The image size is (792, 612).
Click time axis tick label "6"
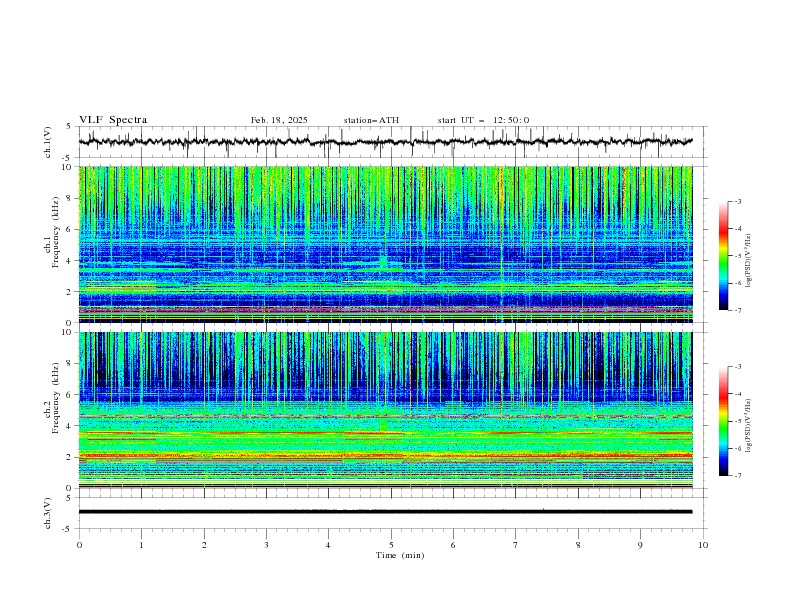453,545
